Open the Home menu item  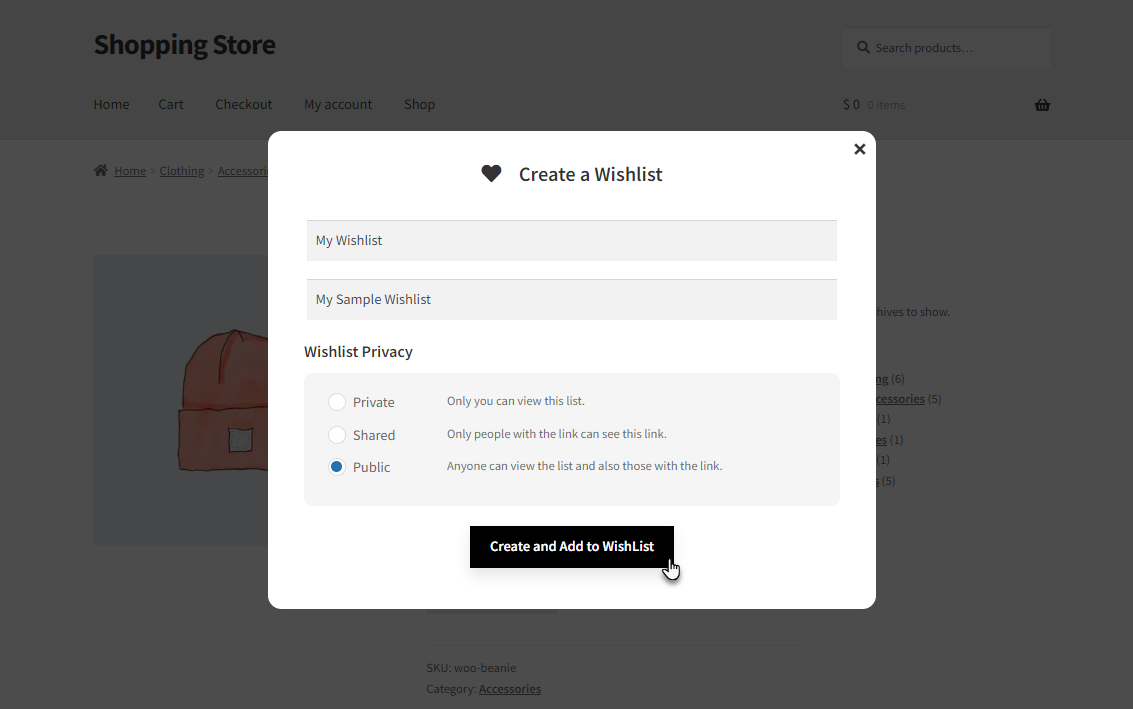click(111, 104)
